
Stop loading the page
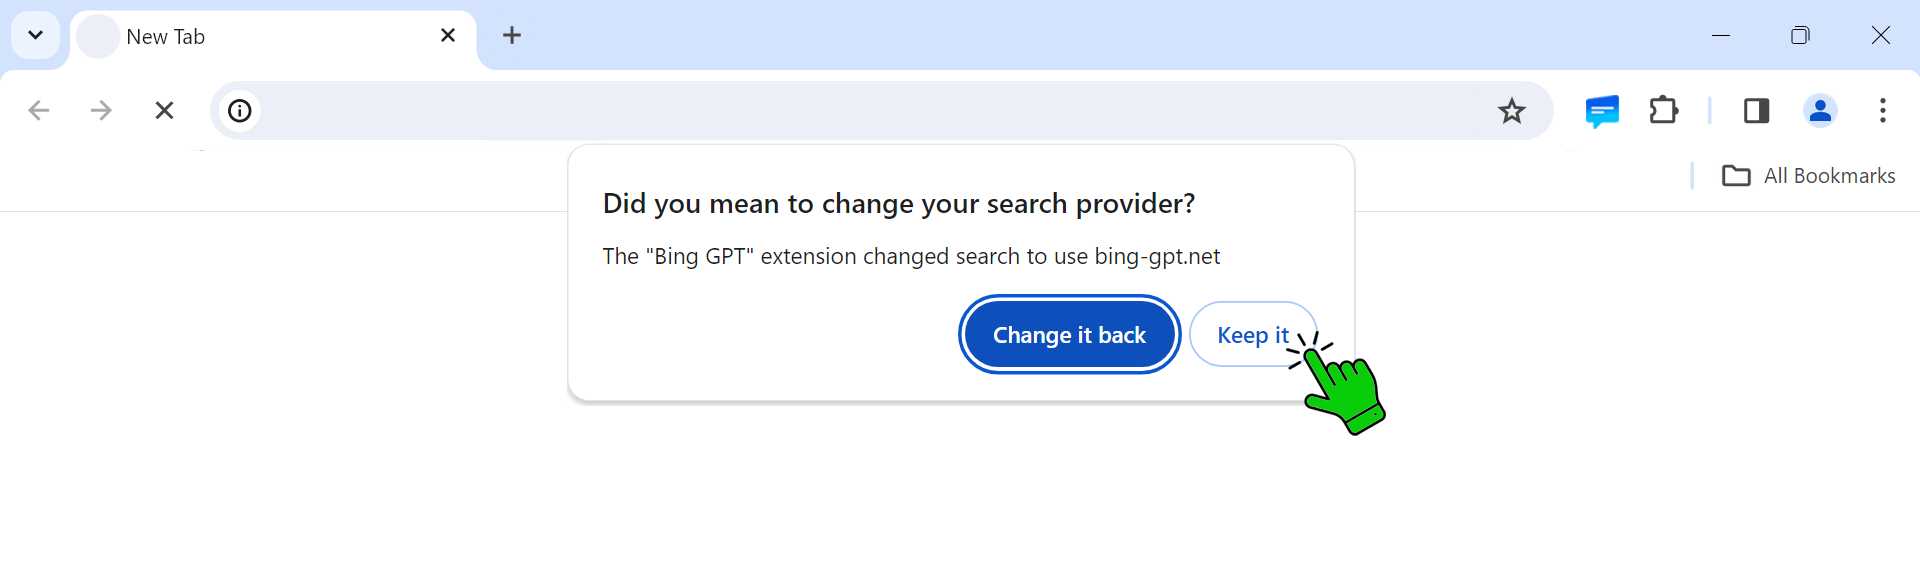(x=165, y=111)
